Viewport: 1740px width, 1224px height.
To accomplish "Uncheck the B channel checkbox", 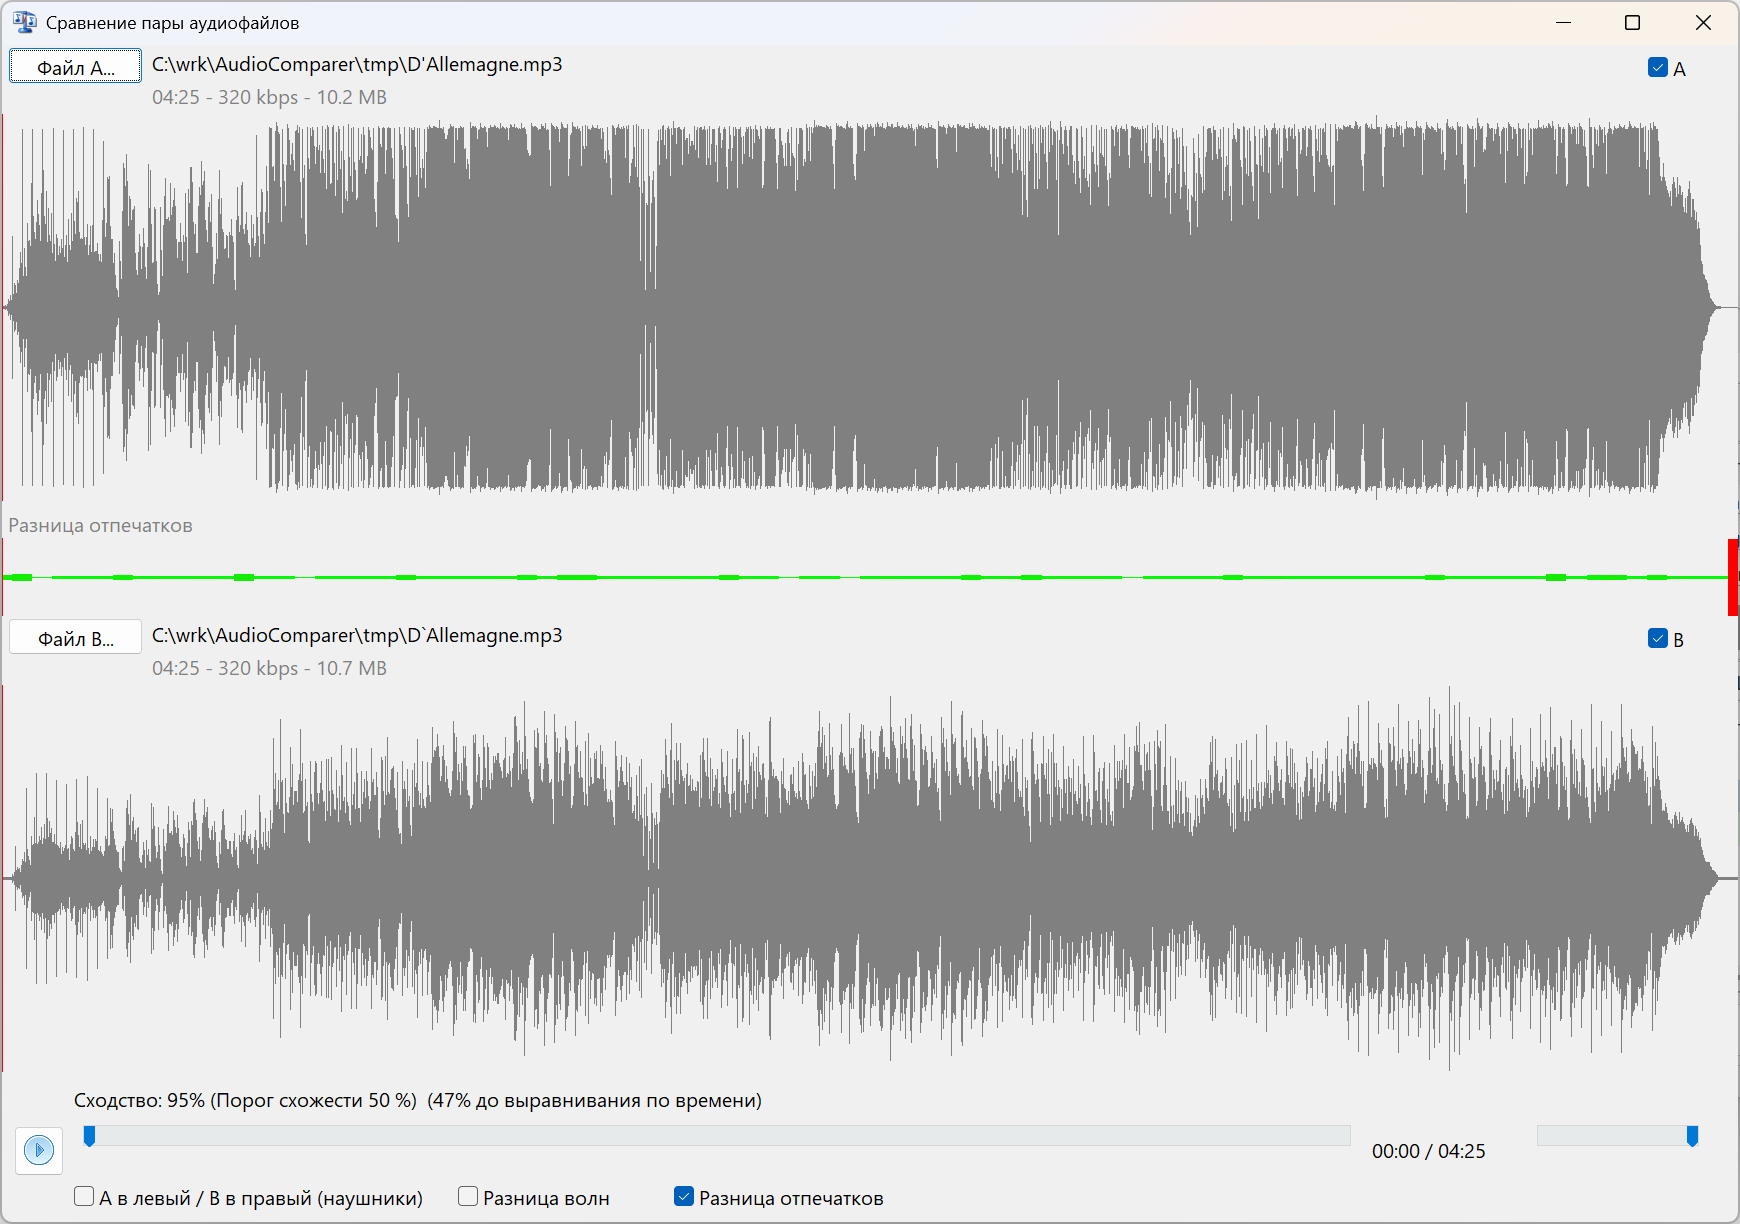I will (x=1657, y=639).
